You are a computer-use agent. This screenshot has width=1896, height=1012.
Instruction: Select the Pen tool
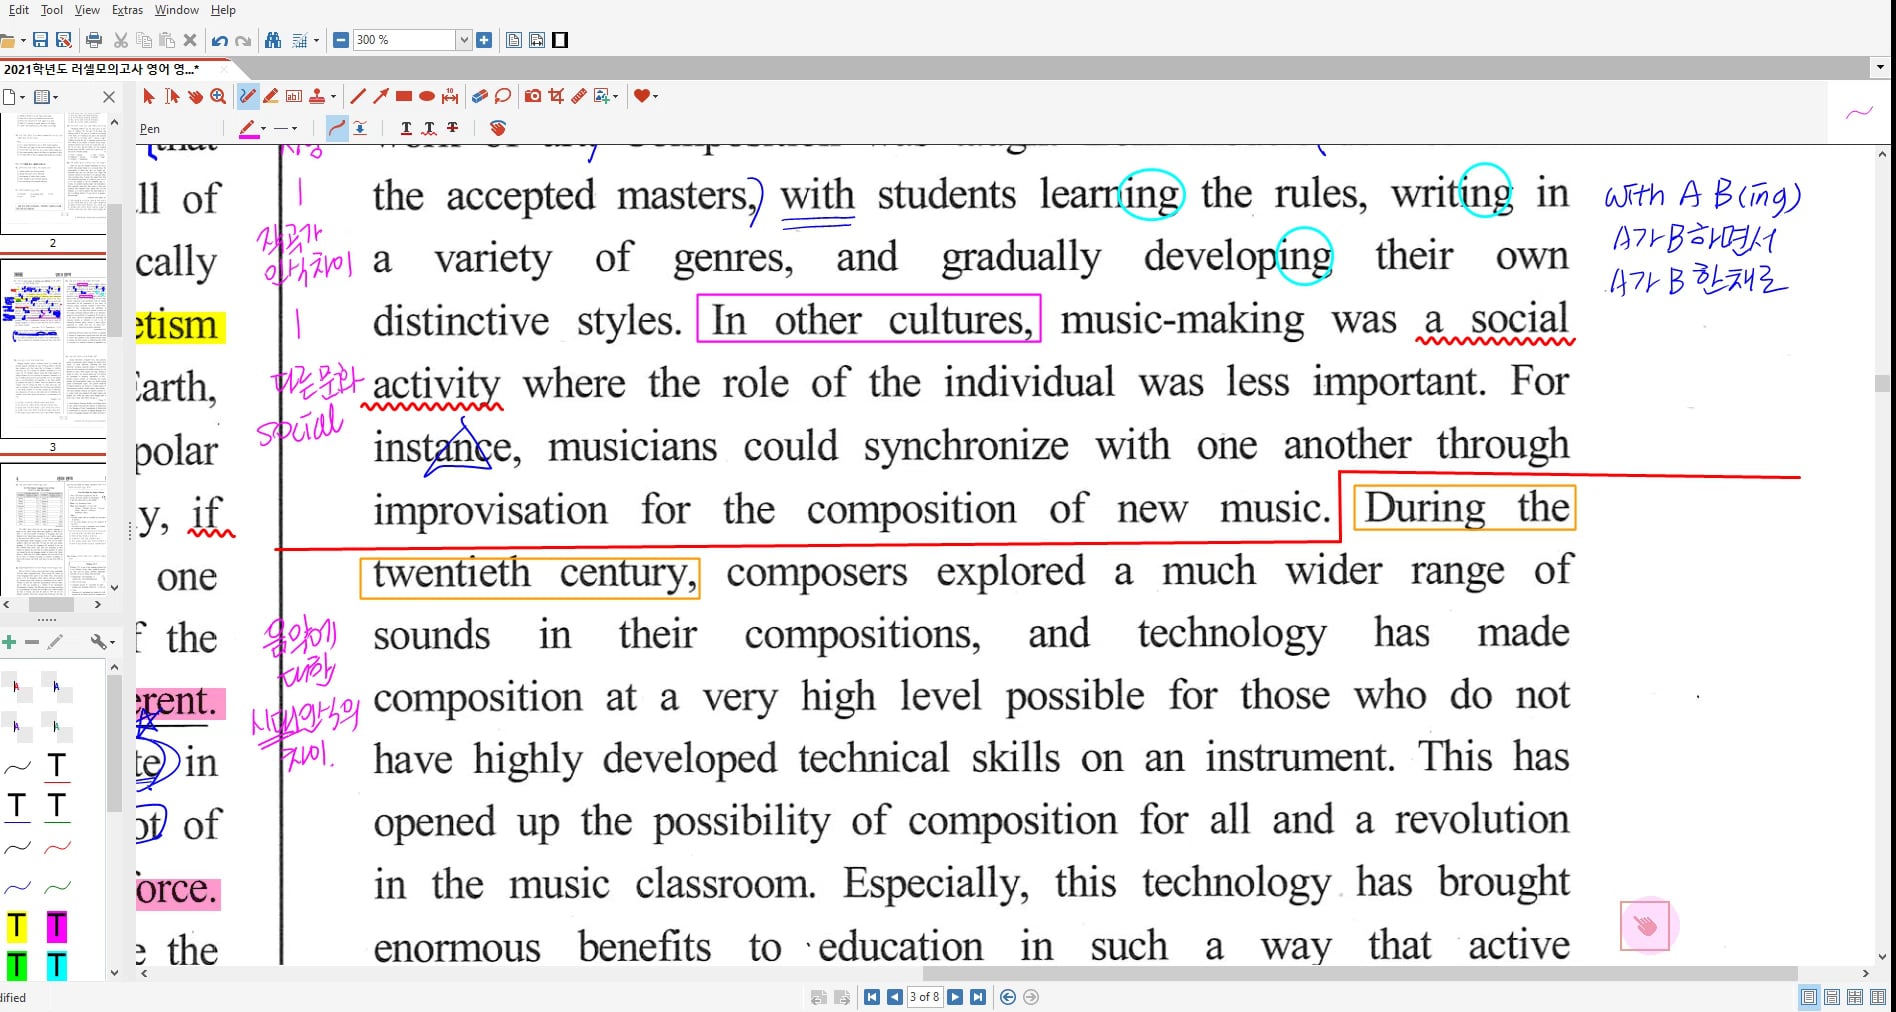pos(247,96)
